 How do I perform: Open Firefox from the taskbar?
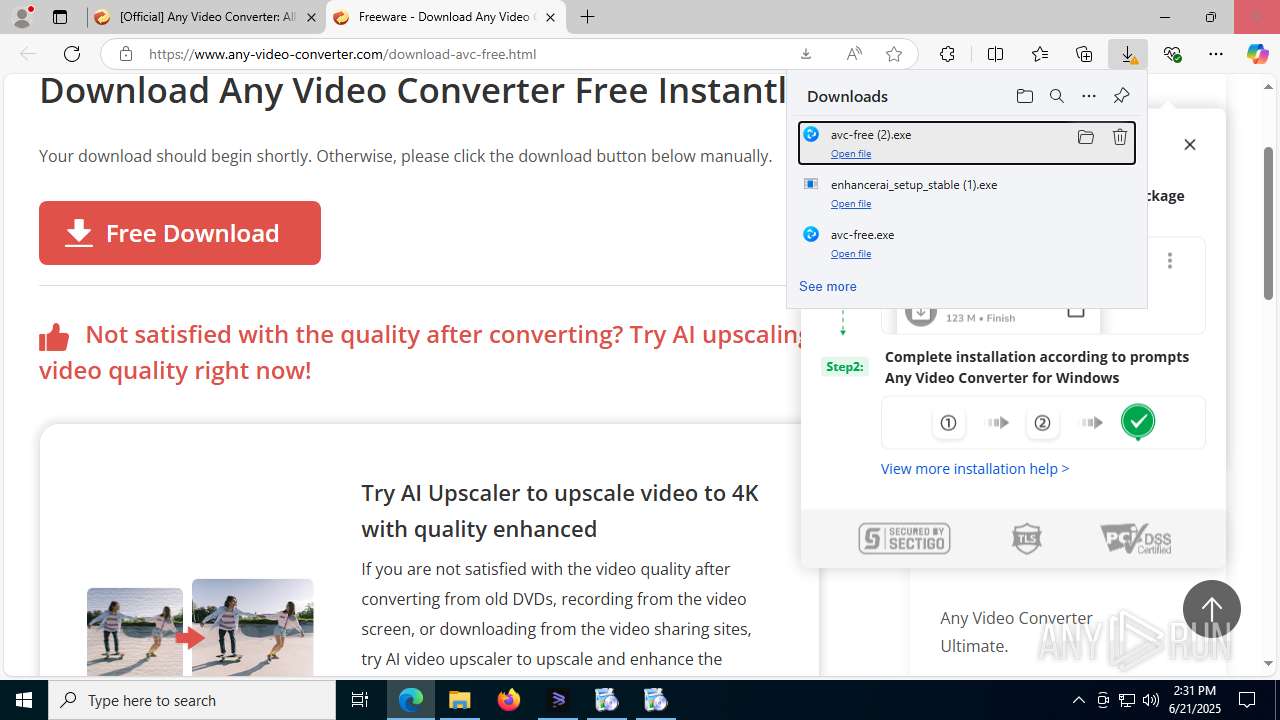(509, 700)
